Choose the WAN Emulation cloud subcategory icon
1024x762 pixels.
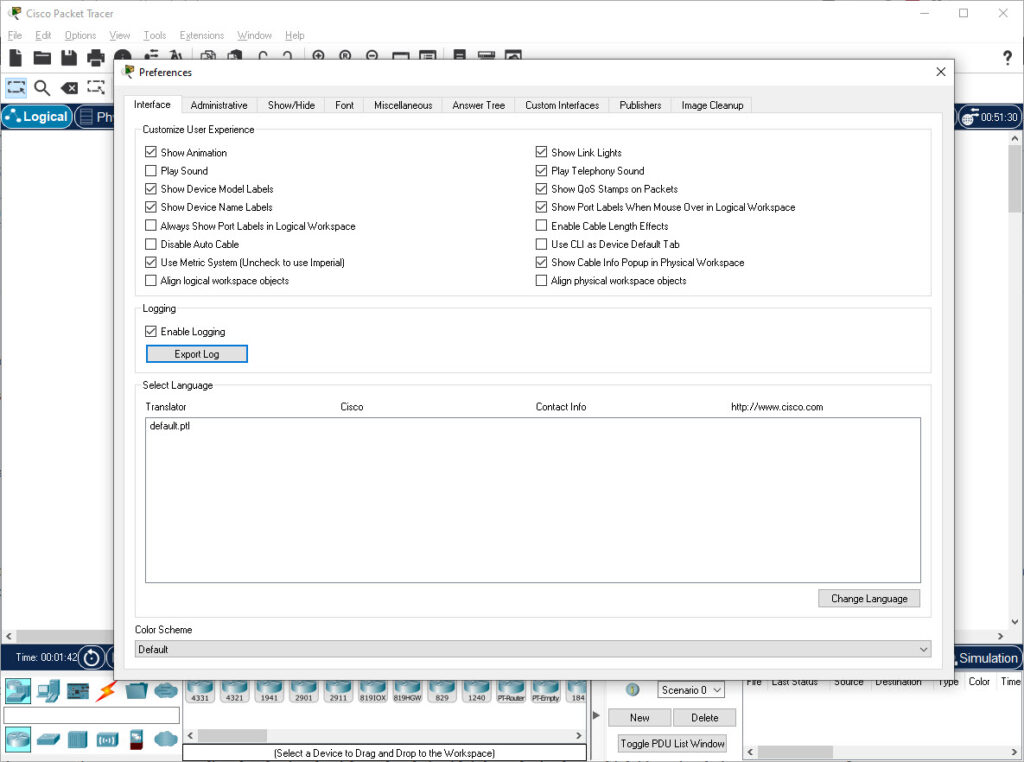(166, 739)
